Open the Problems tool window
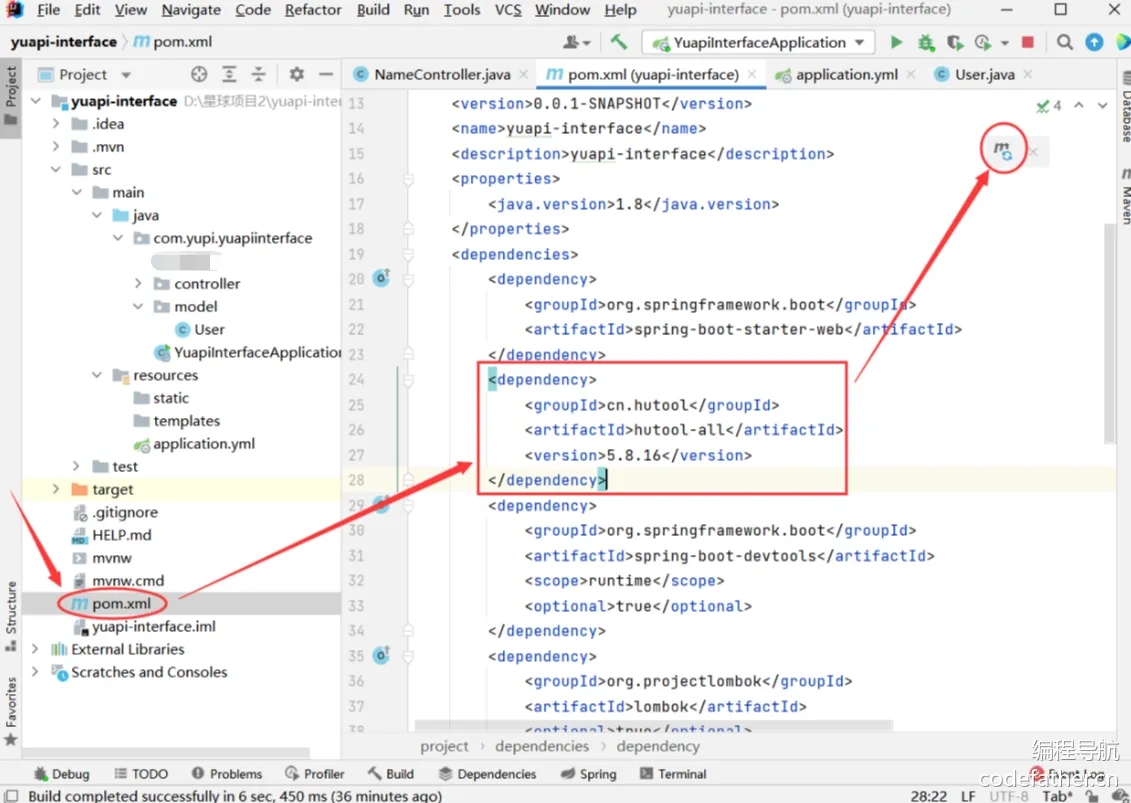The width and height of the screenshot is (1131, 803). (x=226, y=773)
